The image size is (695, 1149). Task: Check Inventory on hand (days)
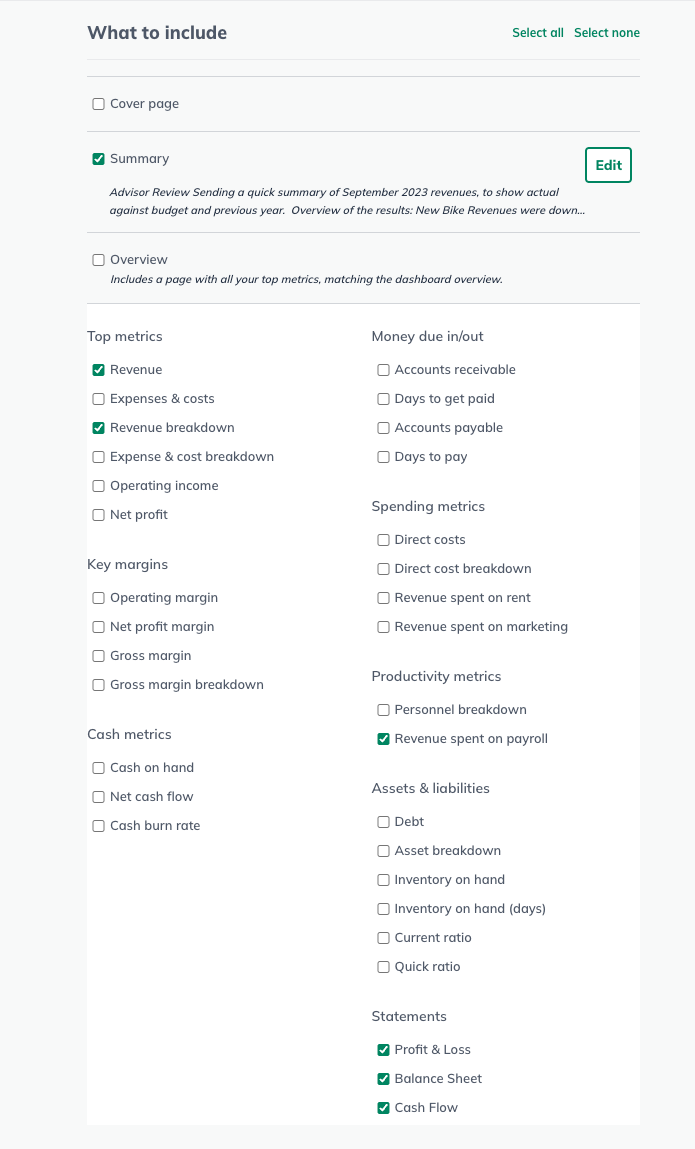pos(383,908)
